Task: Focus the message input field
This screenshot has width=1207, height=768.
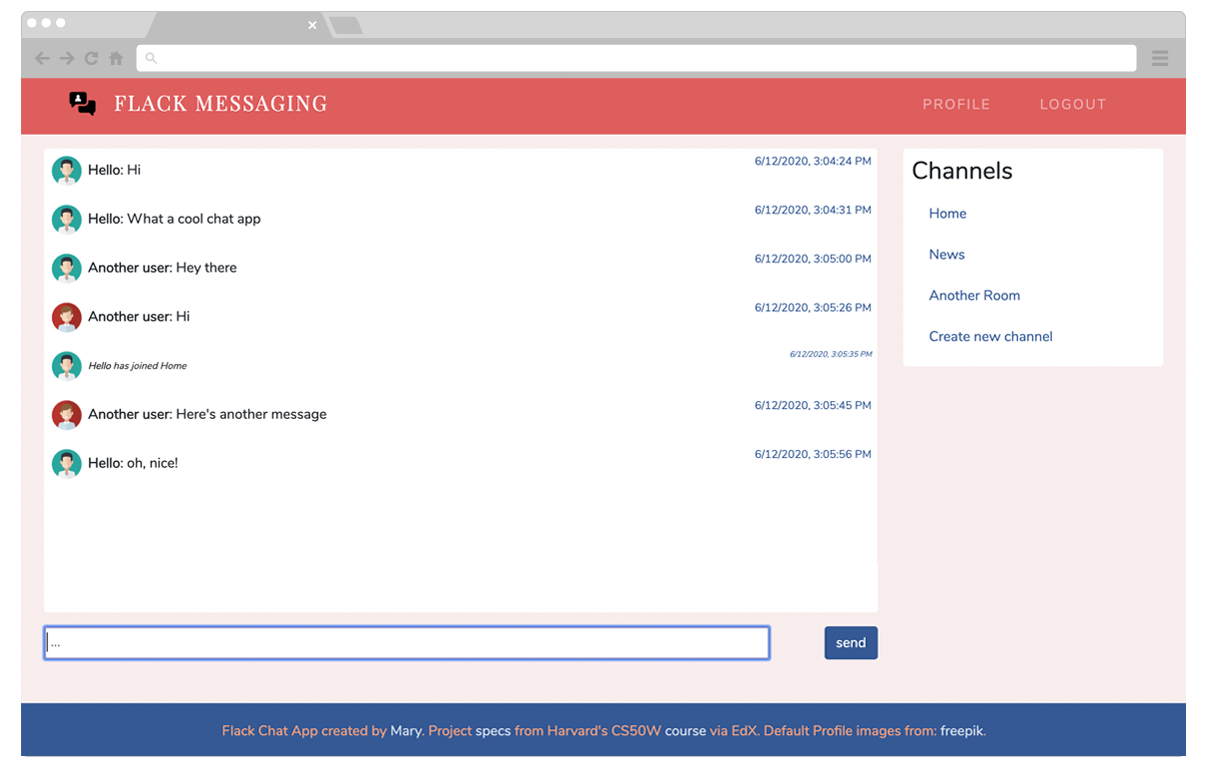Action: (x=406, y=643)
